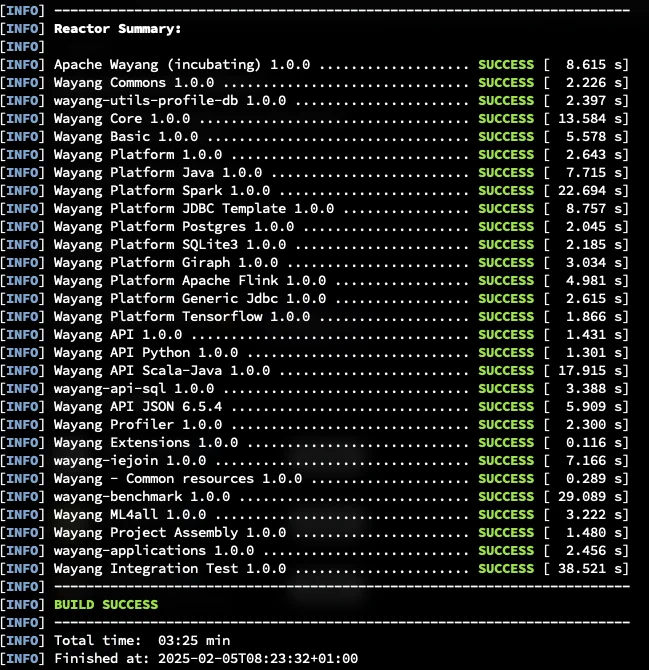Select the '22.694 s' duration value
The height and width of the screenshot is (670, 649).
pos(591,191)
